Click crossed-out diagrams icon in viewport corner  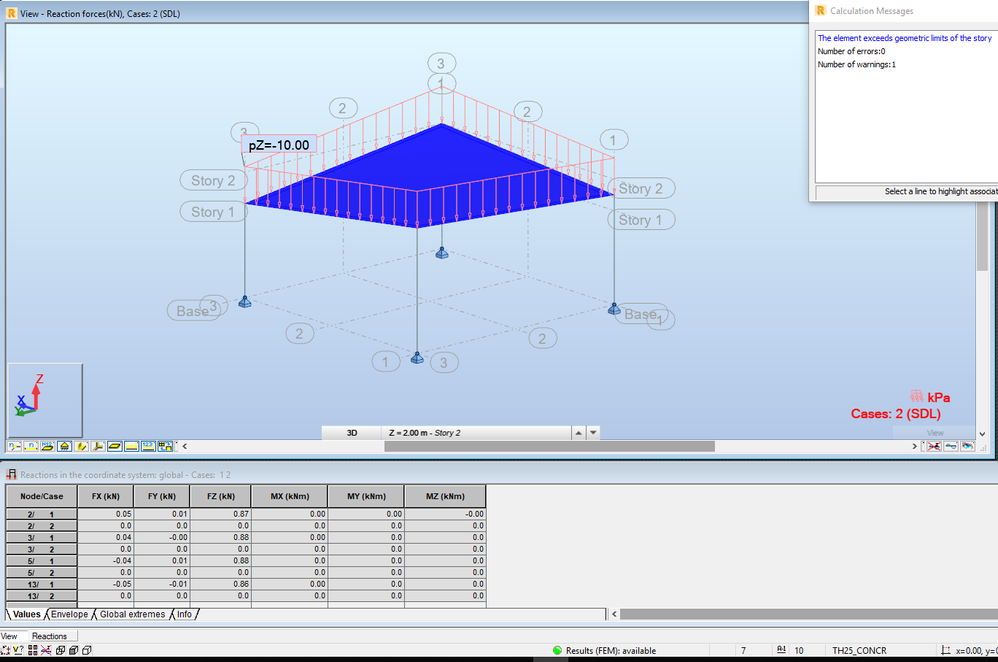pyautogui.click(x=934, y=446)
